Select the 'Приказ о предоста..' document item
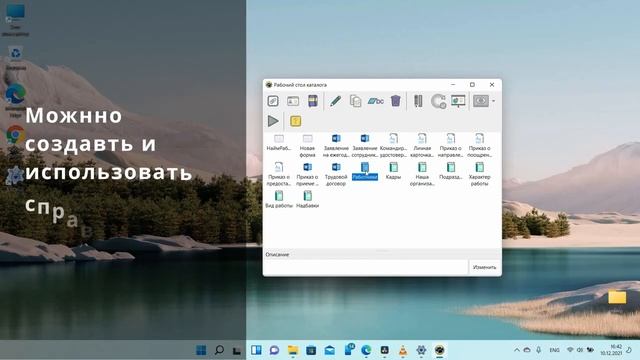Screen dimensions: 640x360 (x=279, y=174)
